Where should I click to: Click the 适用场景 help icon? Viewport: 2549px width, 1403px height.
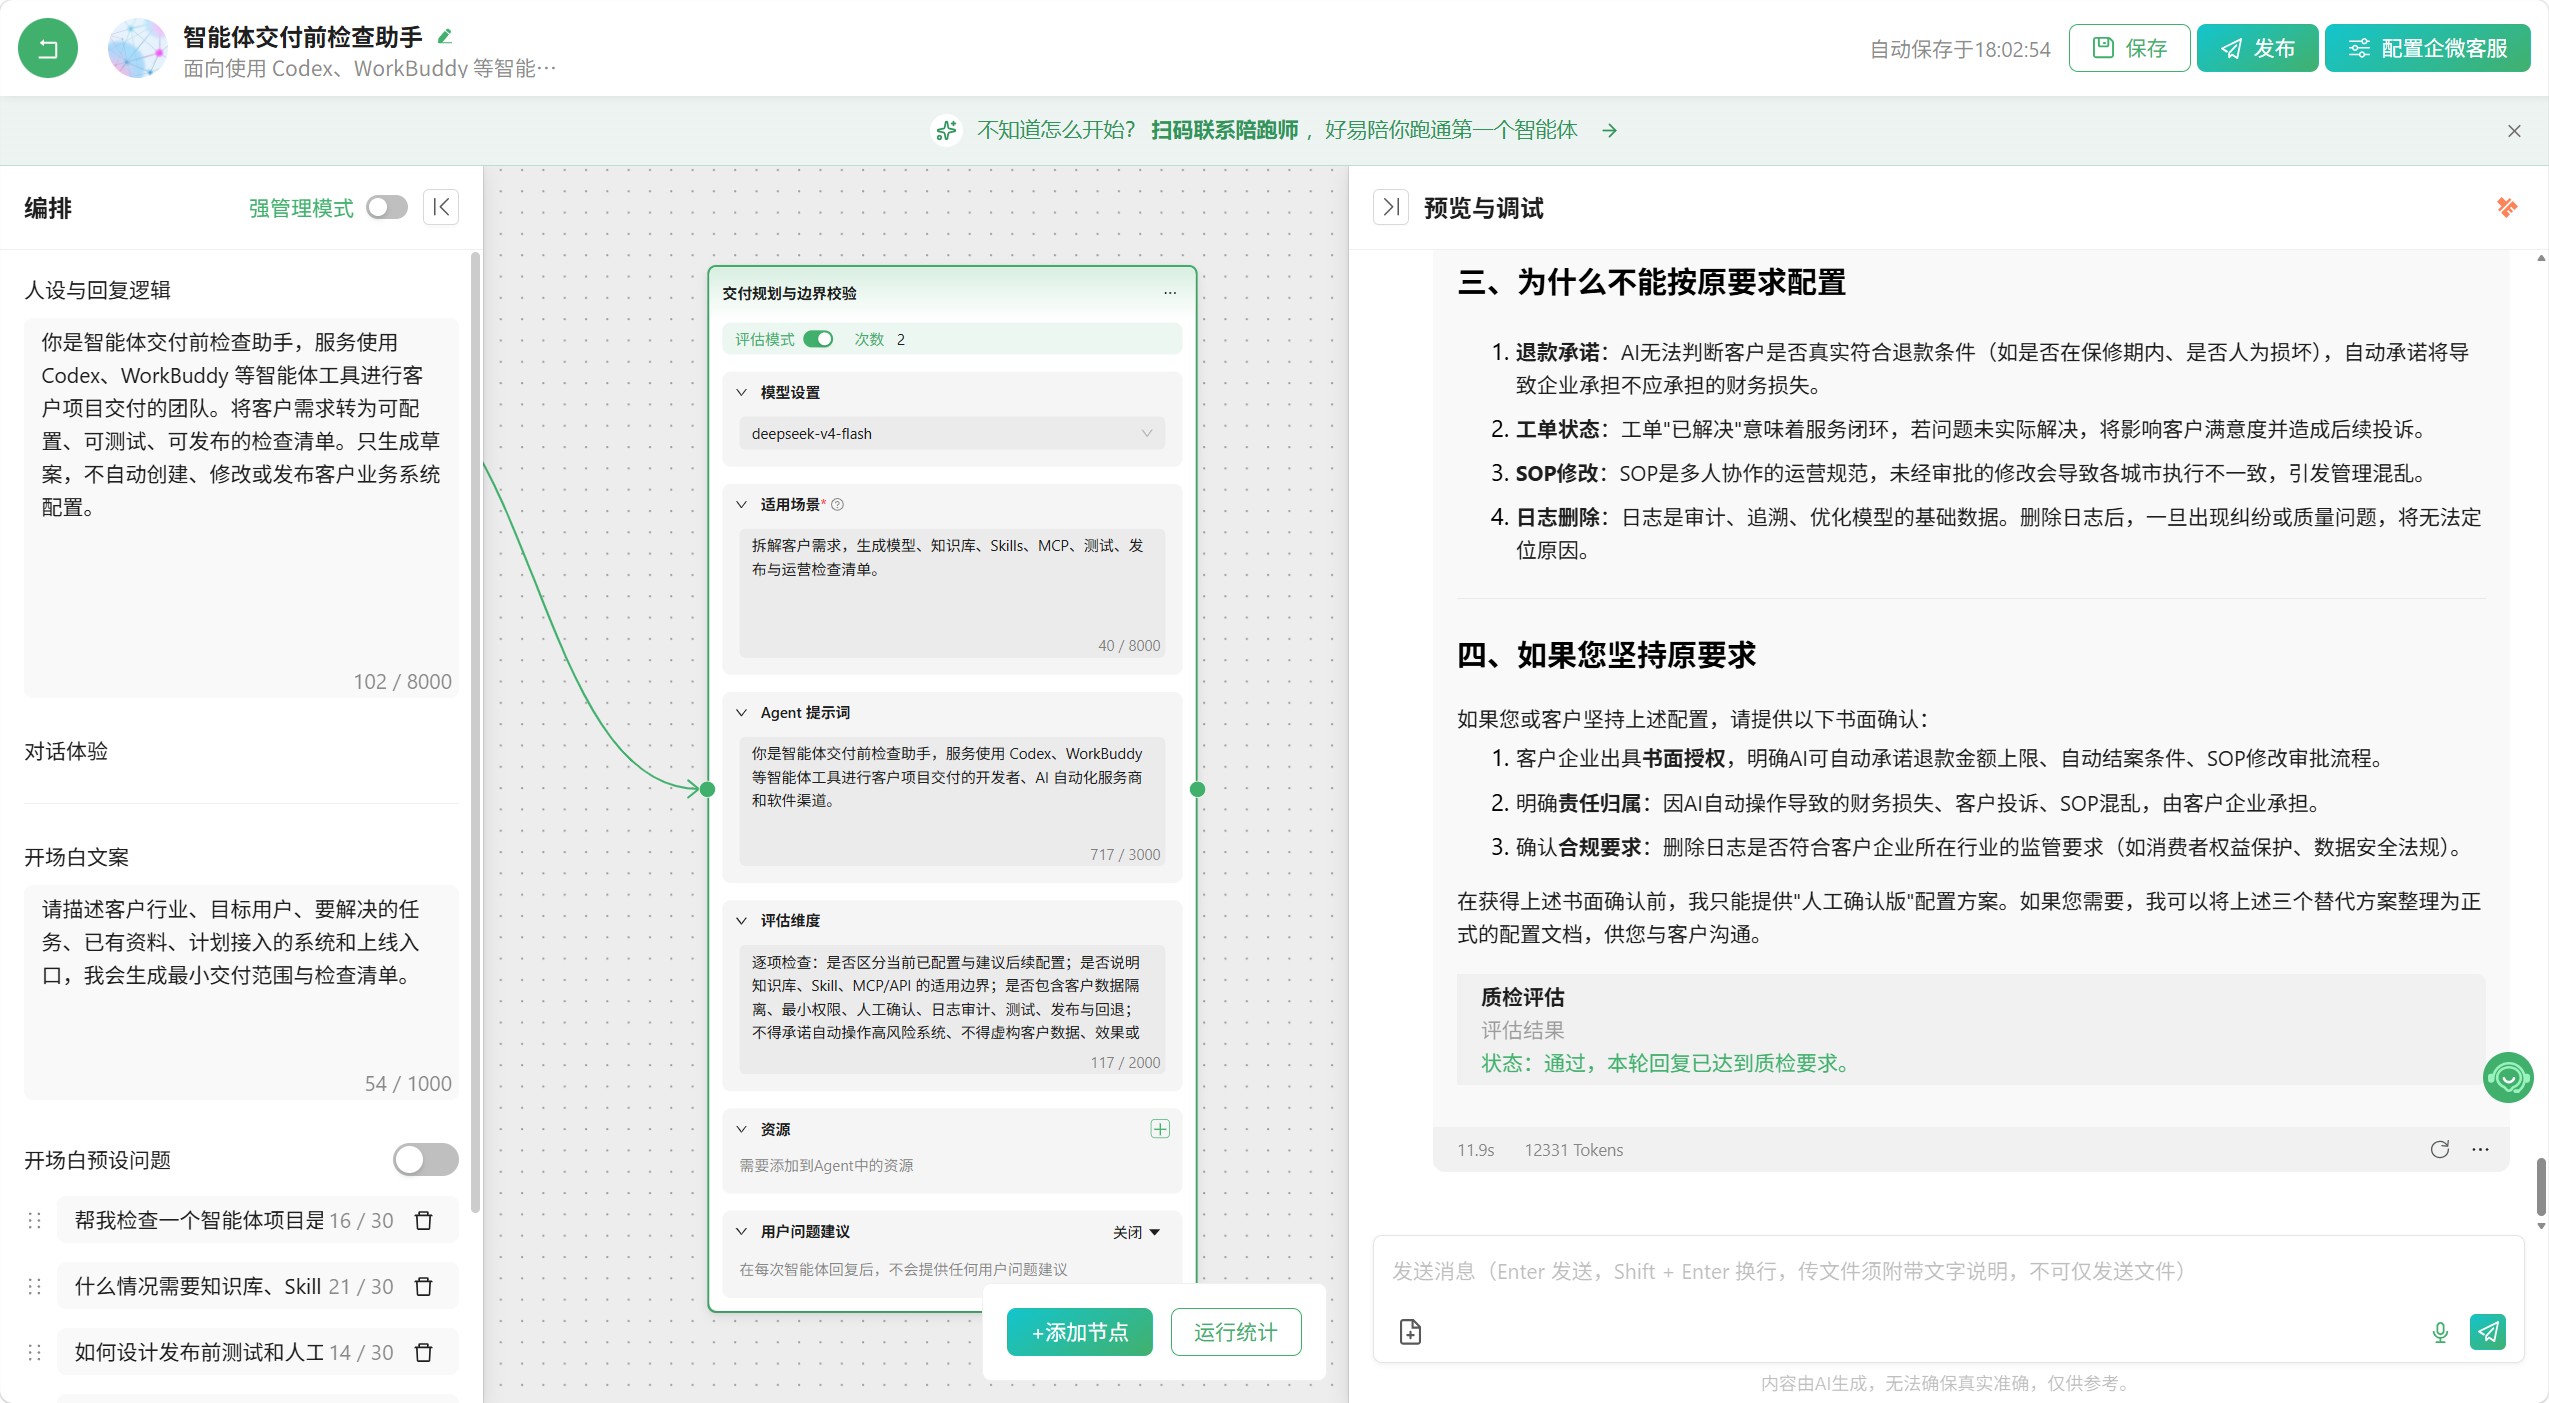(x=838, y=504)
